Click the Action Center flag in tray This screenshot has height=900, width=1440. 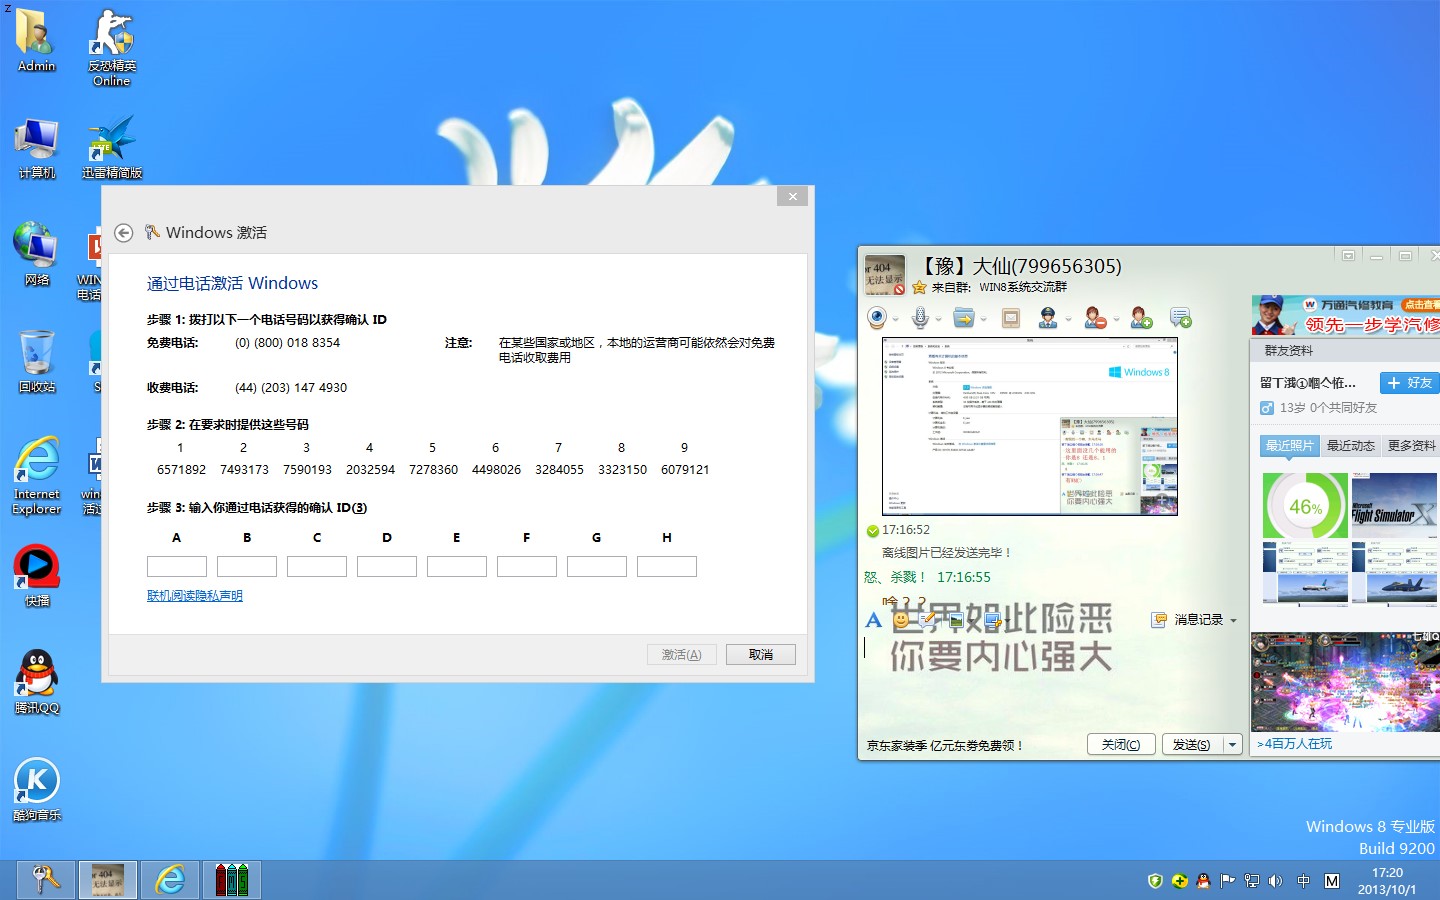[x=1227, y=881]
